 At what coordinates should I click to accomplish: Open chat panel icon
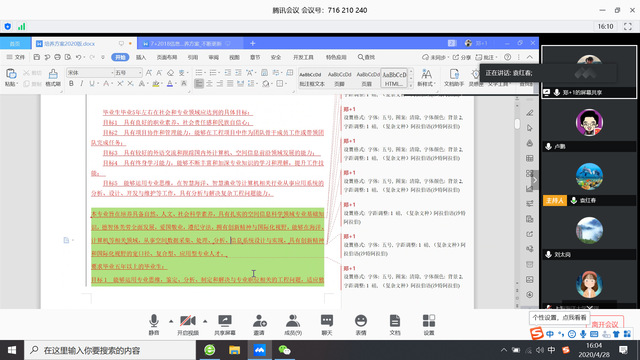pos(327,324)
